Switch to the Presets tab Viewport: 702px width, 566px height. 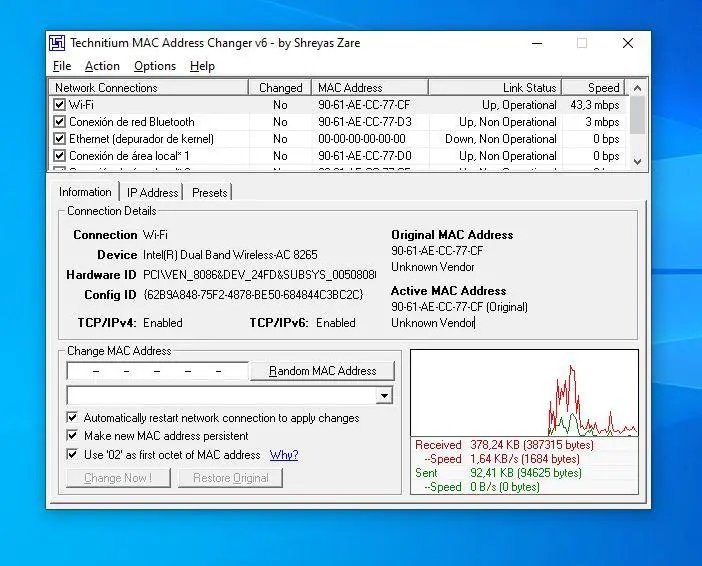coord(210,193)
